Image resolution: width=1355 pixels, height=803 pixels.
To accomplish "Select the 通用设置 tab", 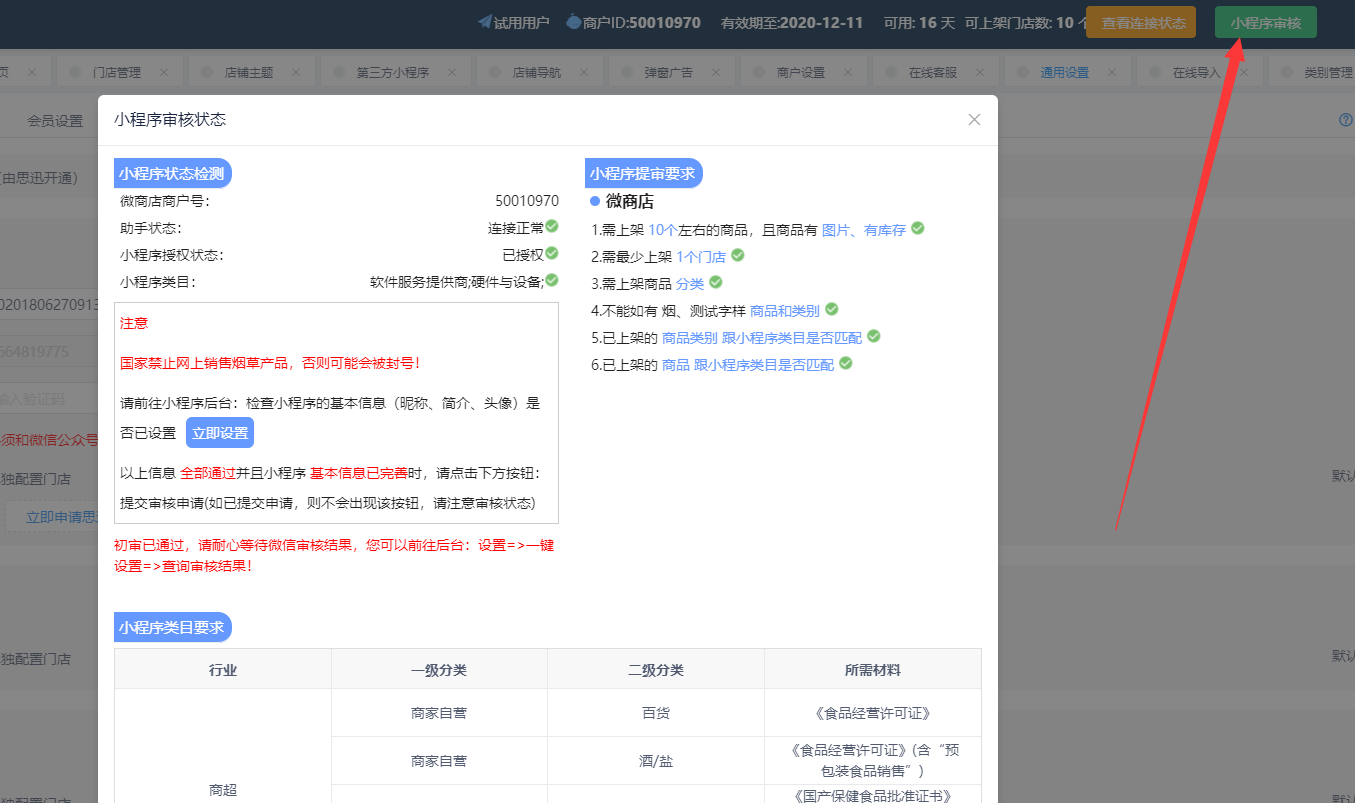I will point(1064,73).
